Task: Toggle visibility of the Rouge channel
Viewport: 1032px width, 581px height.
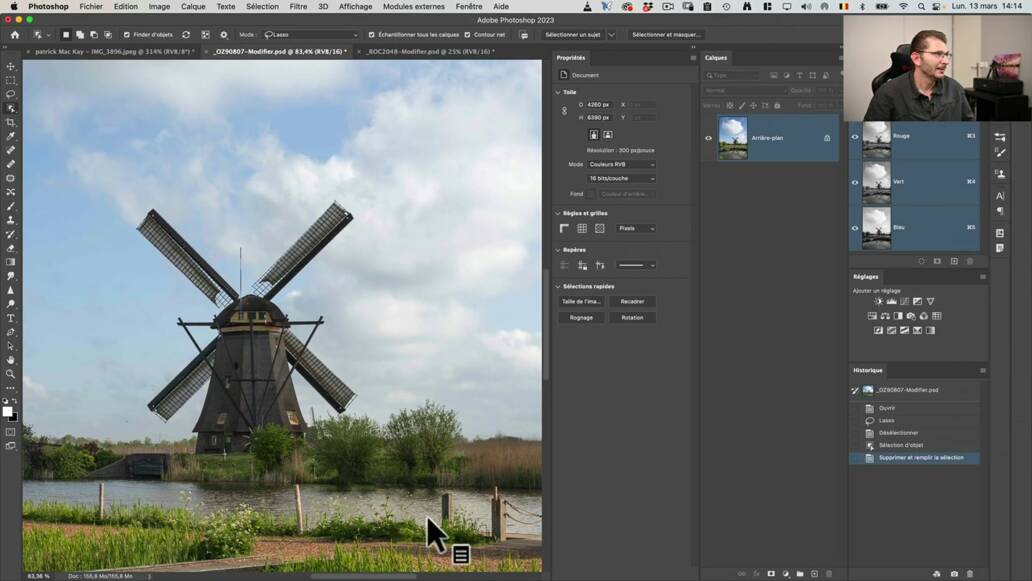Action: (x=854, y=137)
